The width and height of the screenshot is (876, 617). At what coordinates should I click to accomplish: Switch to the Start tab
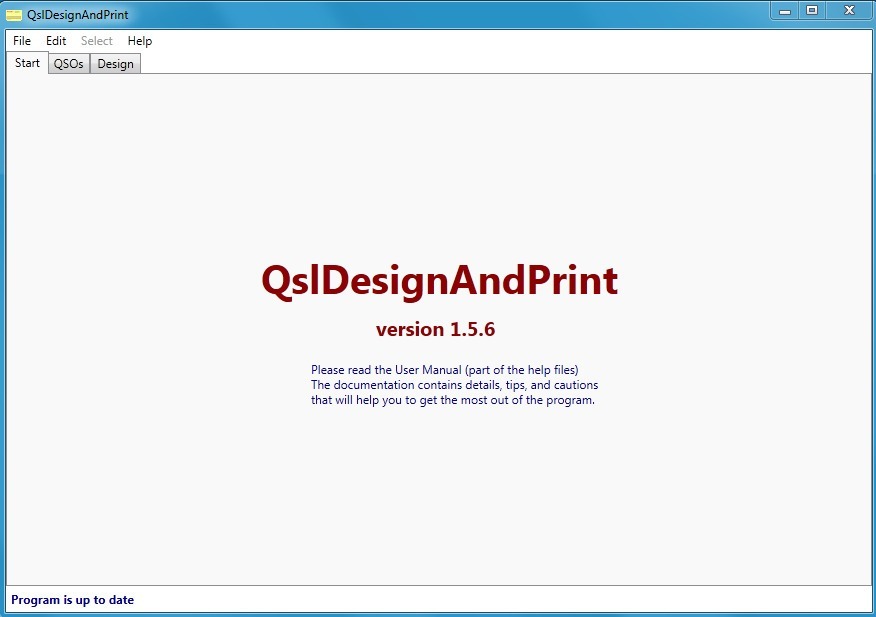(27, 63)
